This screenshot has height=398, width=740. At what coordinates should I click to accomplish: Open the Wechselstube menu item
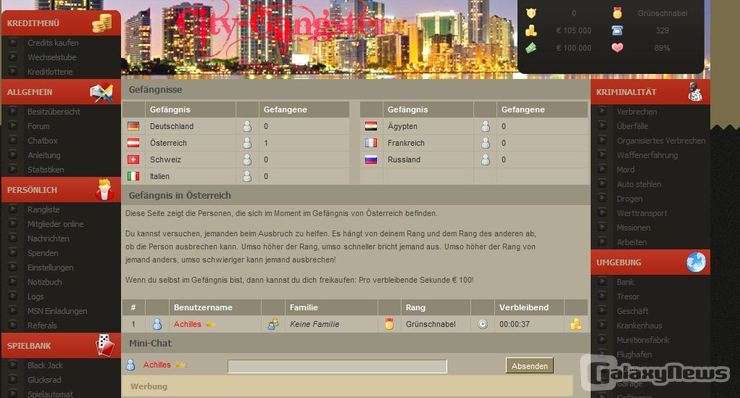coord(52,58)
